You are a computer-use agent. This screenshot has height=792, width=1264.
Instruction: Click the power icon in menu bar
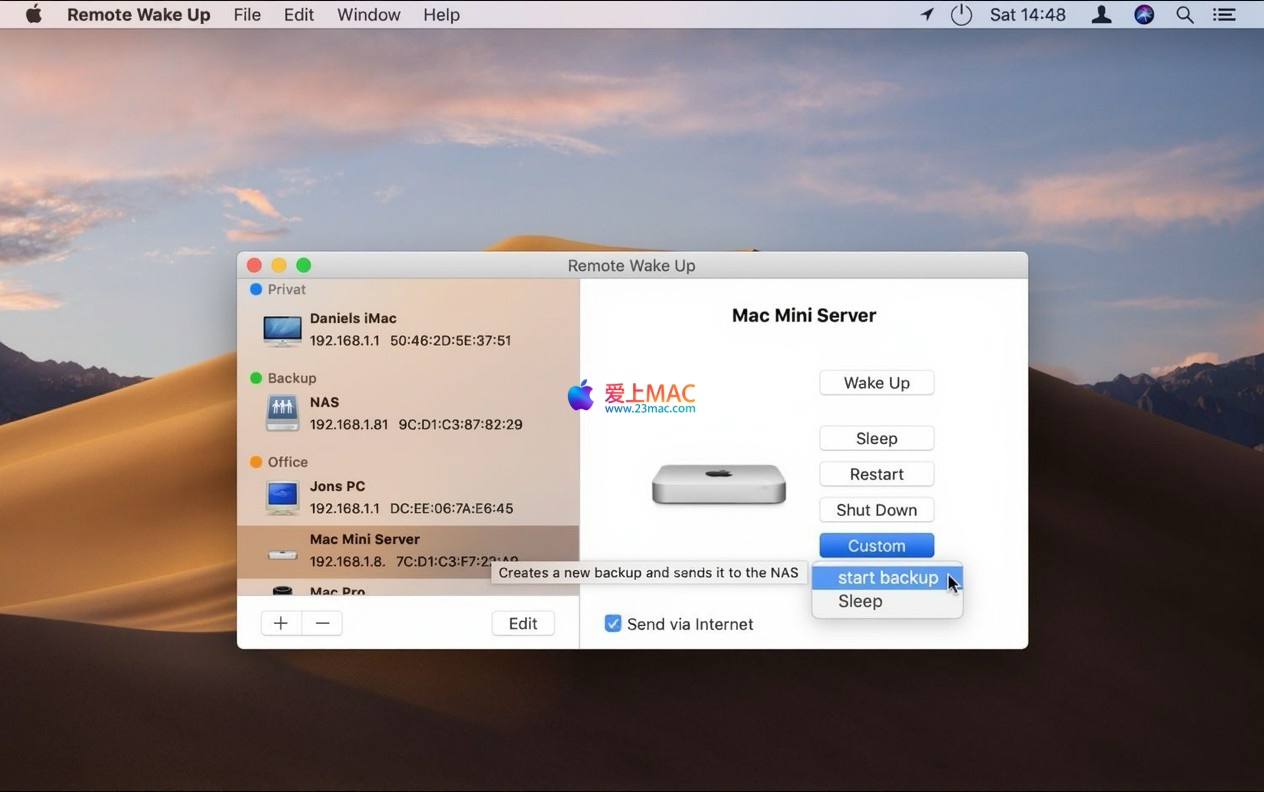pos(961,15)
